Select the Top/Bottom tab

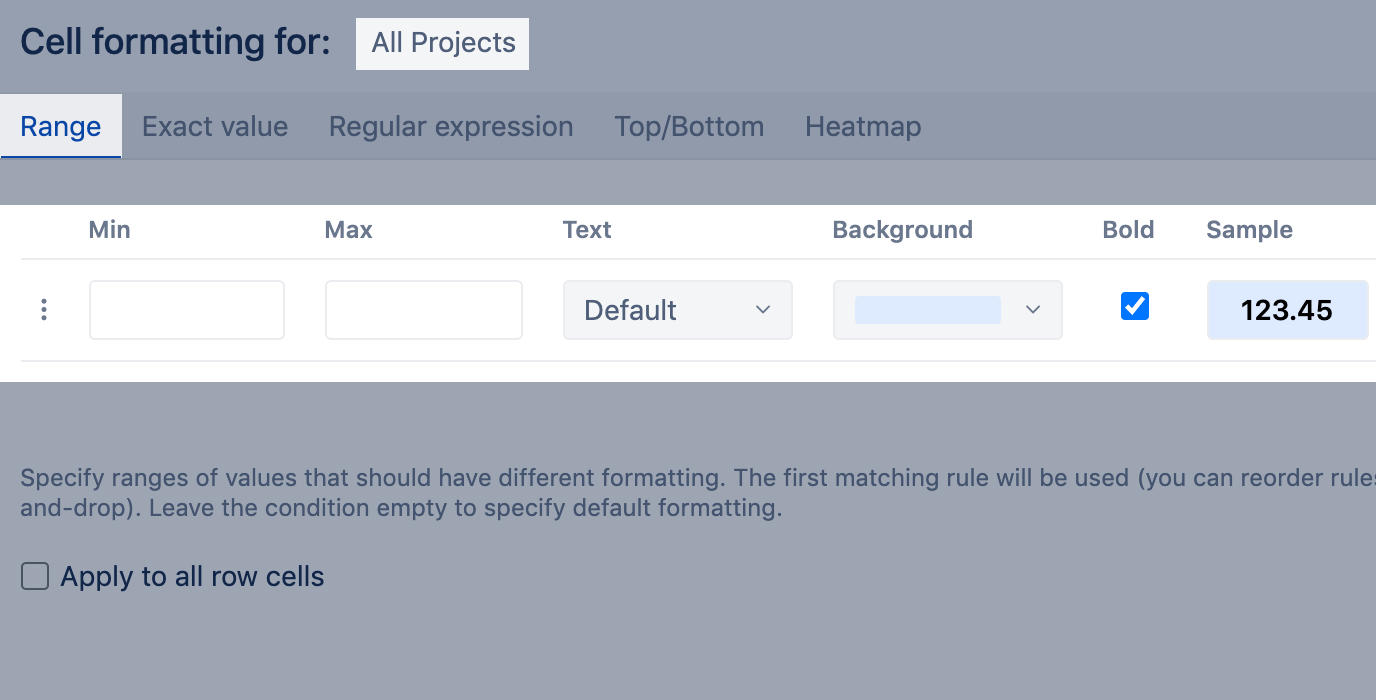tap(689, 127)
